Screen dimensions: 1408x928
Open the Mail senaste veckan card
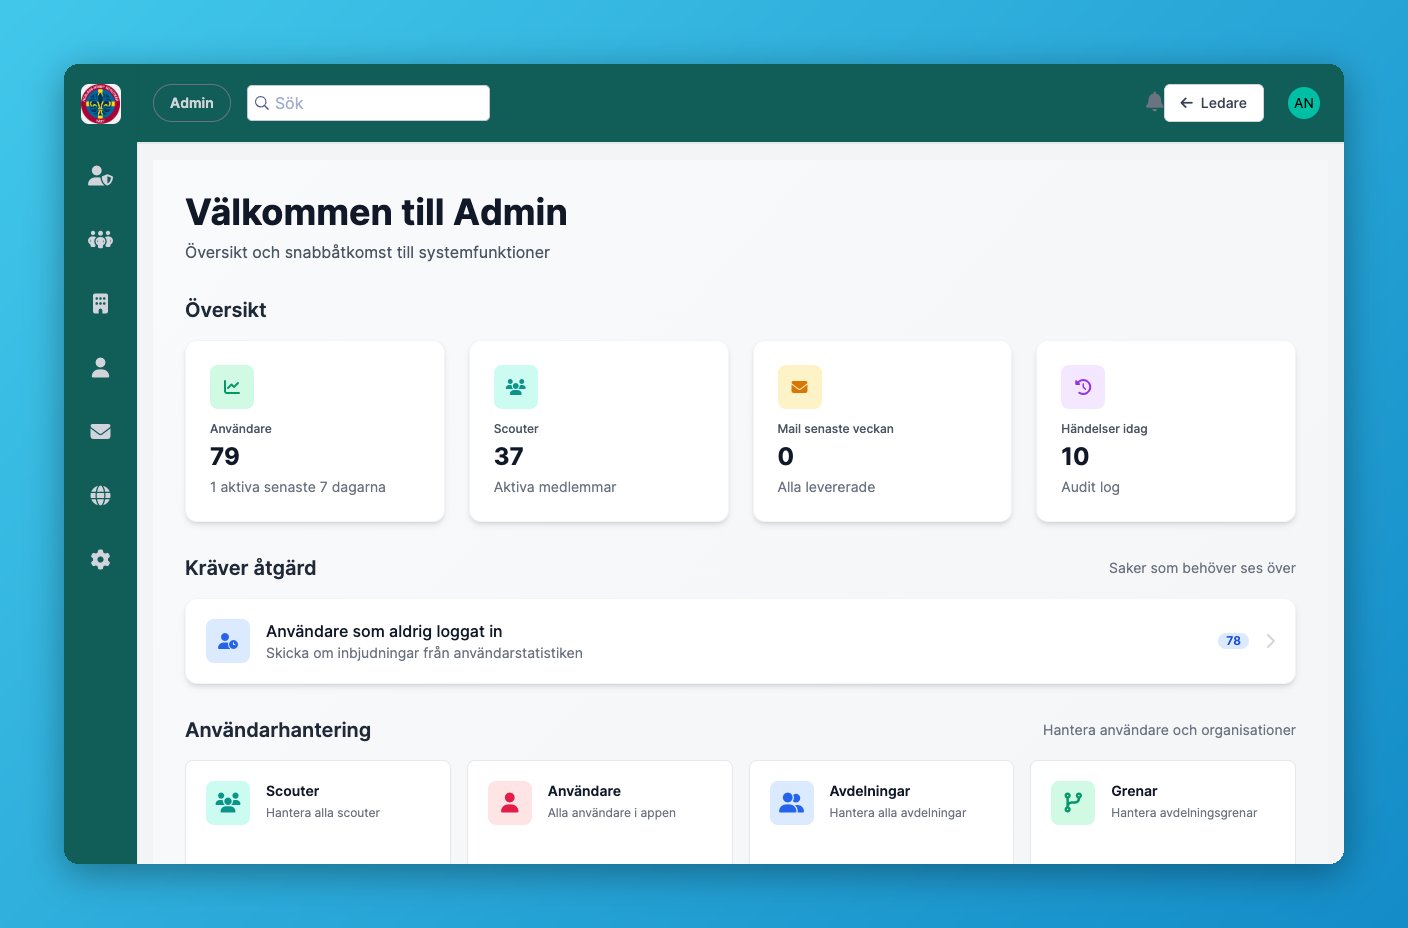click(x=882, y=431)
